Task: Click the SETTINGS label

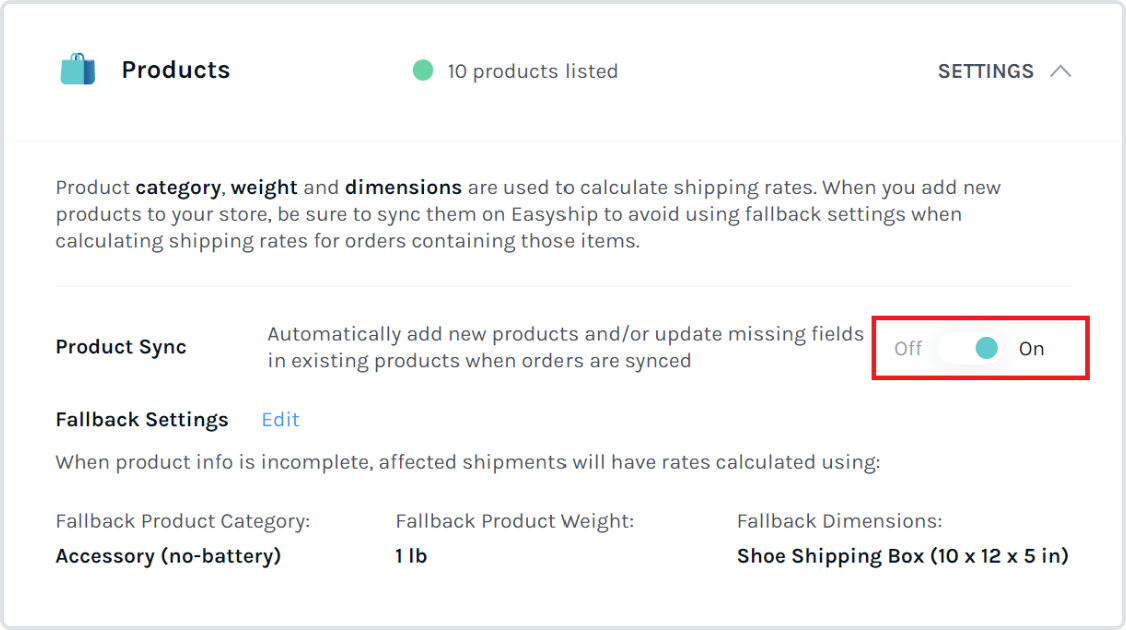Action: pos(985,71)
